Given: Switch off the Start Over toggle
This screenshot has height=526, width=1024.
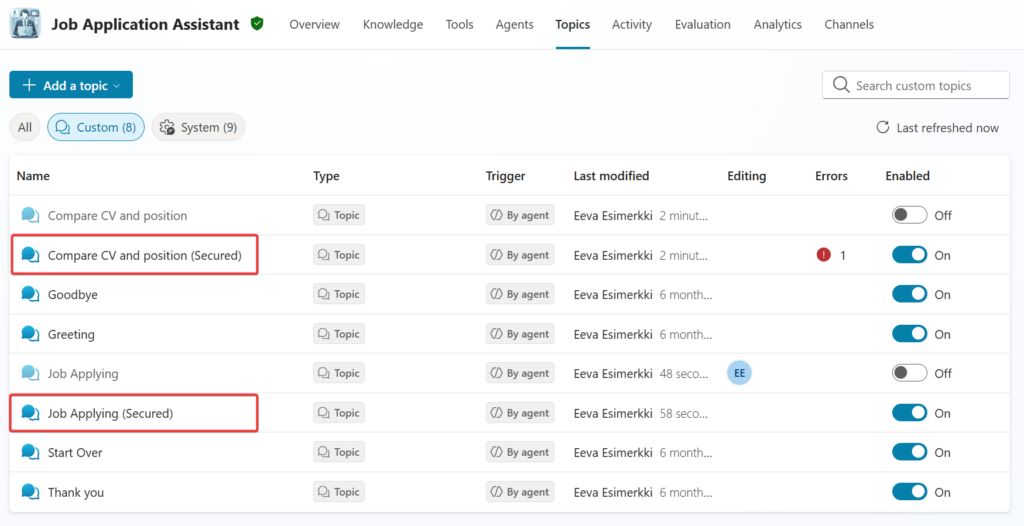Looking at the screenshot, I should (x=910, y=452).
